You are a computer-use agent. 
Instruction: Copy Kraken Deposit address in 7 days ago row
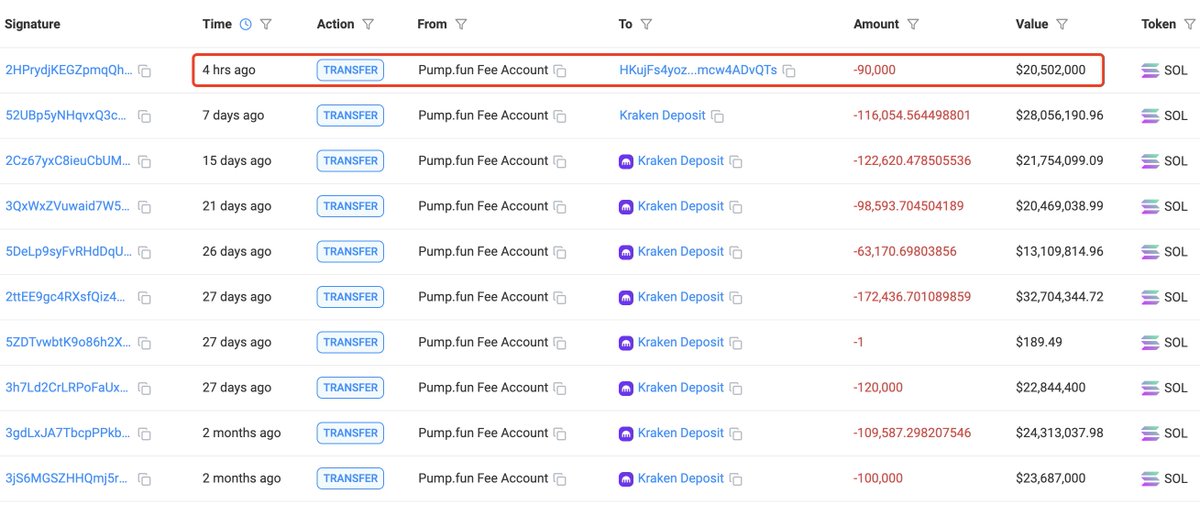coord(717,116)
